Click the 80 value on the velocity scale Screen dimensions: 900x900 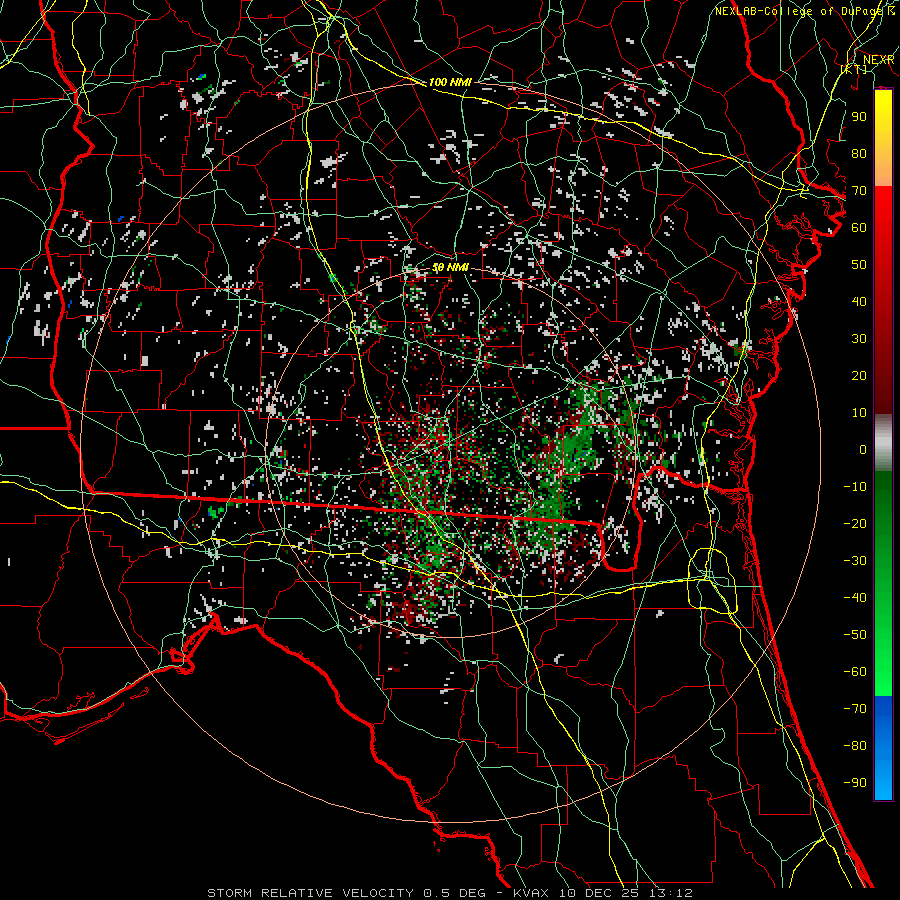[x=859, y=153]
